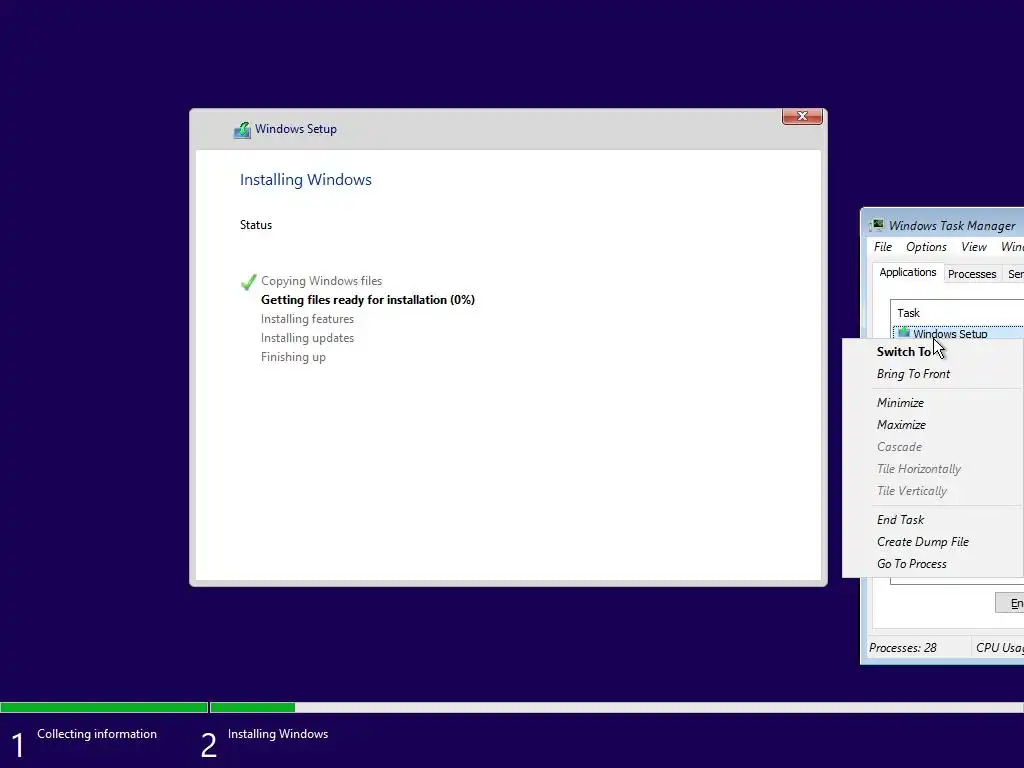1024x768 pixels.
Task: Click the Getting files ready for installation status
Action: 368,300
